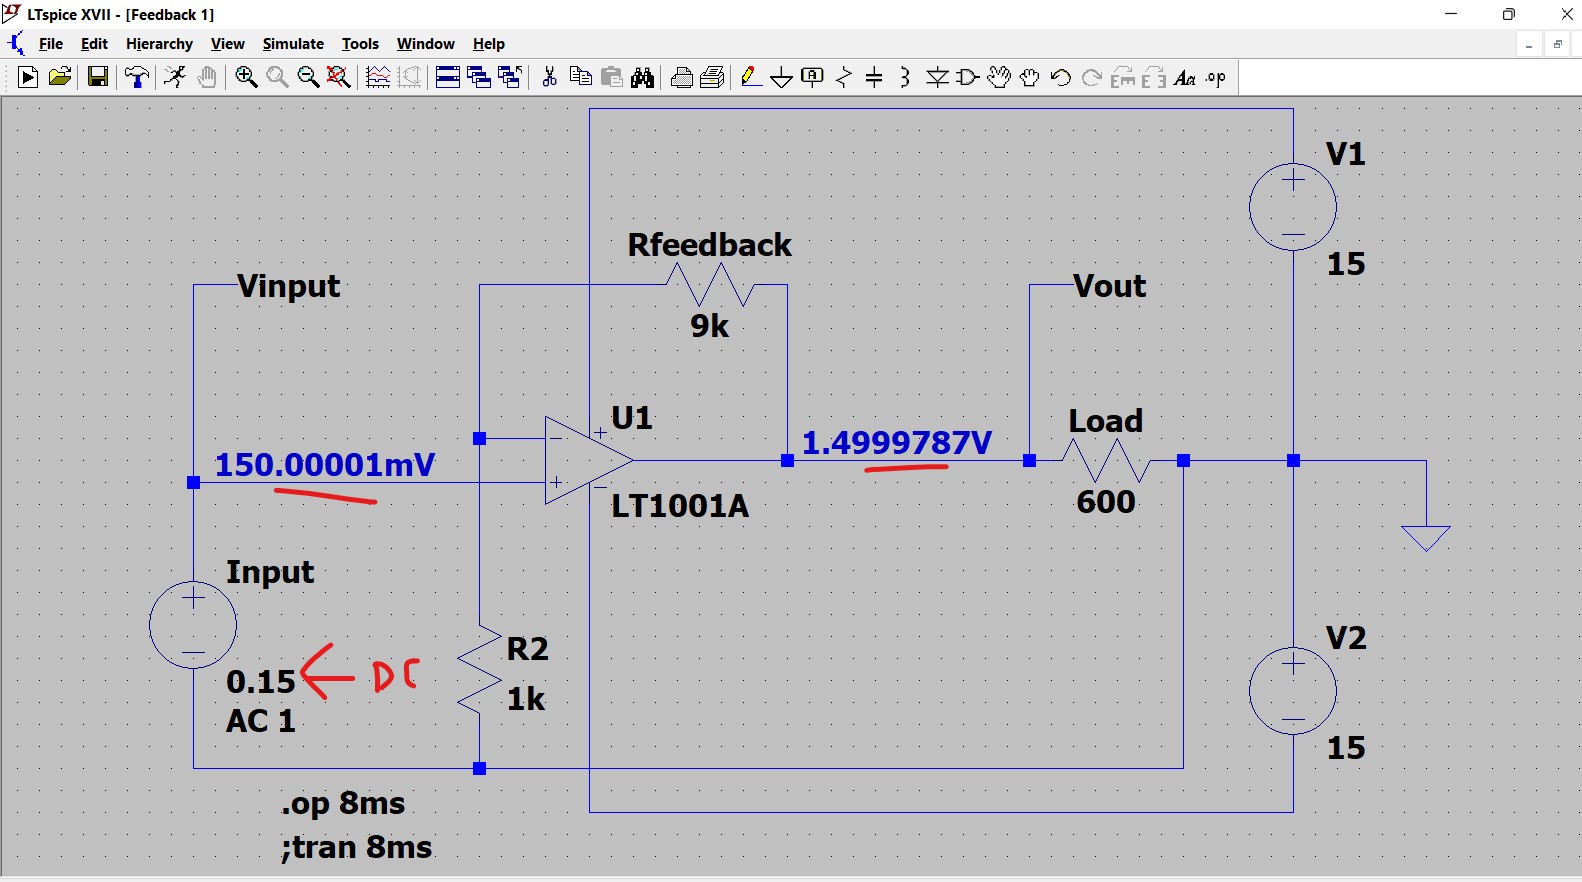Open a file with the folder icon

tap(60, 77)
